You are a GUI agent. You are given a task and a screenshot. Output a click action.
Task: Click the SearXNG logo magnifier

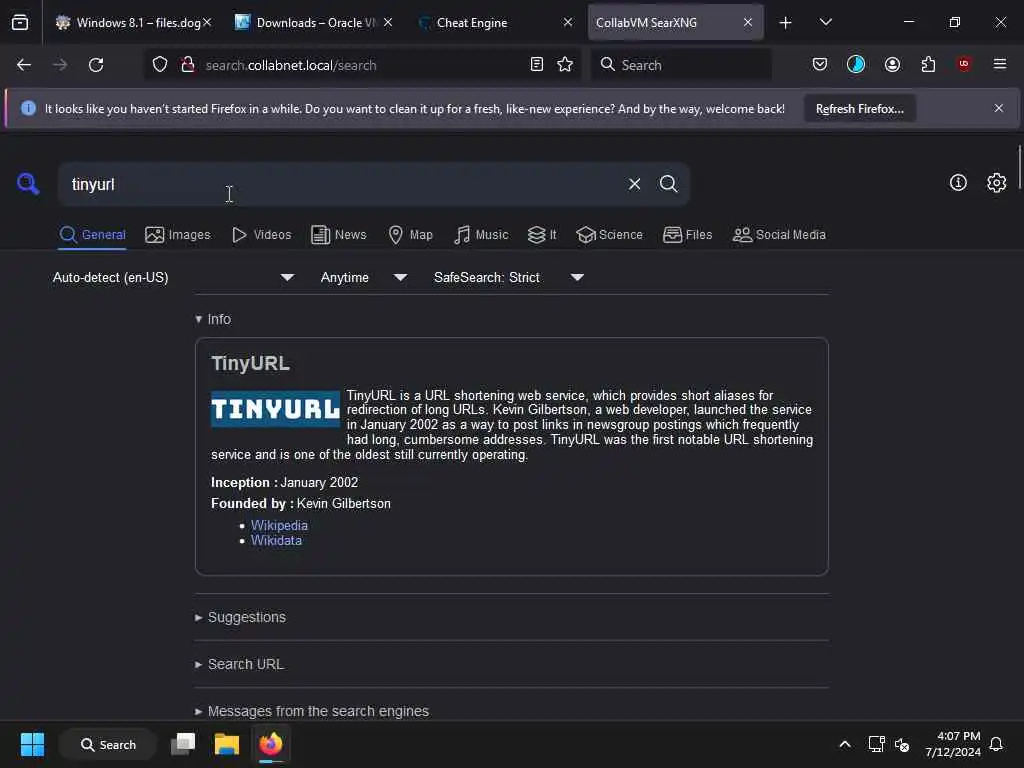click(28, 184)
